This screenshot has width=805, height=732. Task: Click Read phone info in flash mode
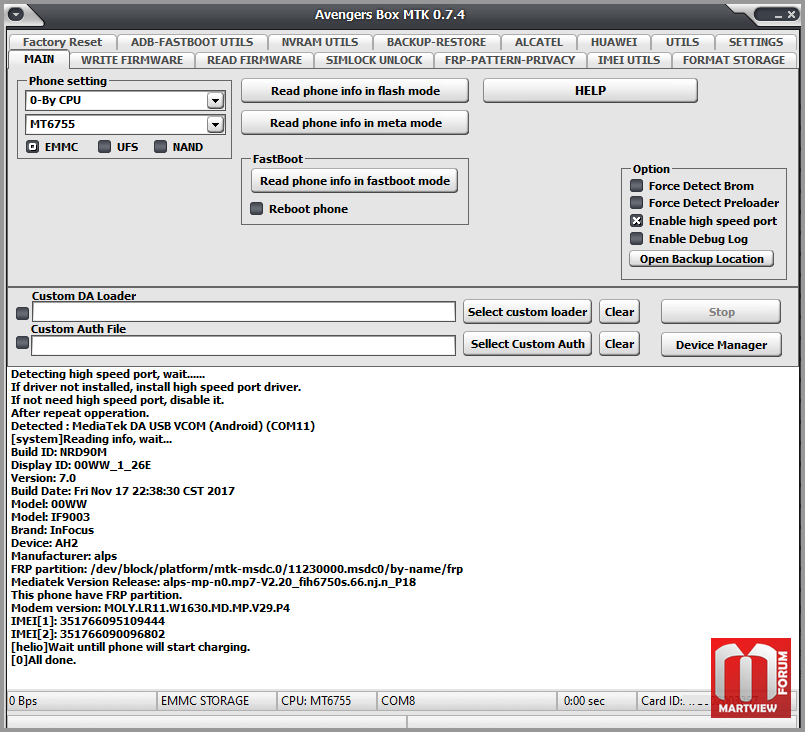(x=355, y=91)
